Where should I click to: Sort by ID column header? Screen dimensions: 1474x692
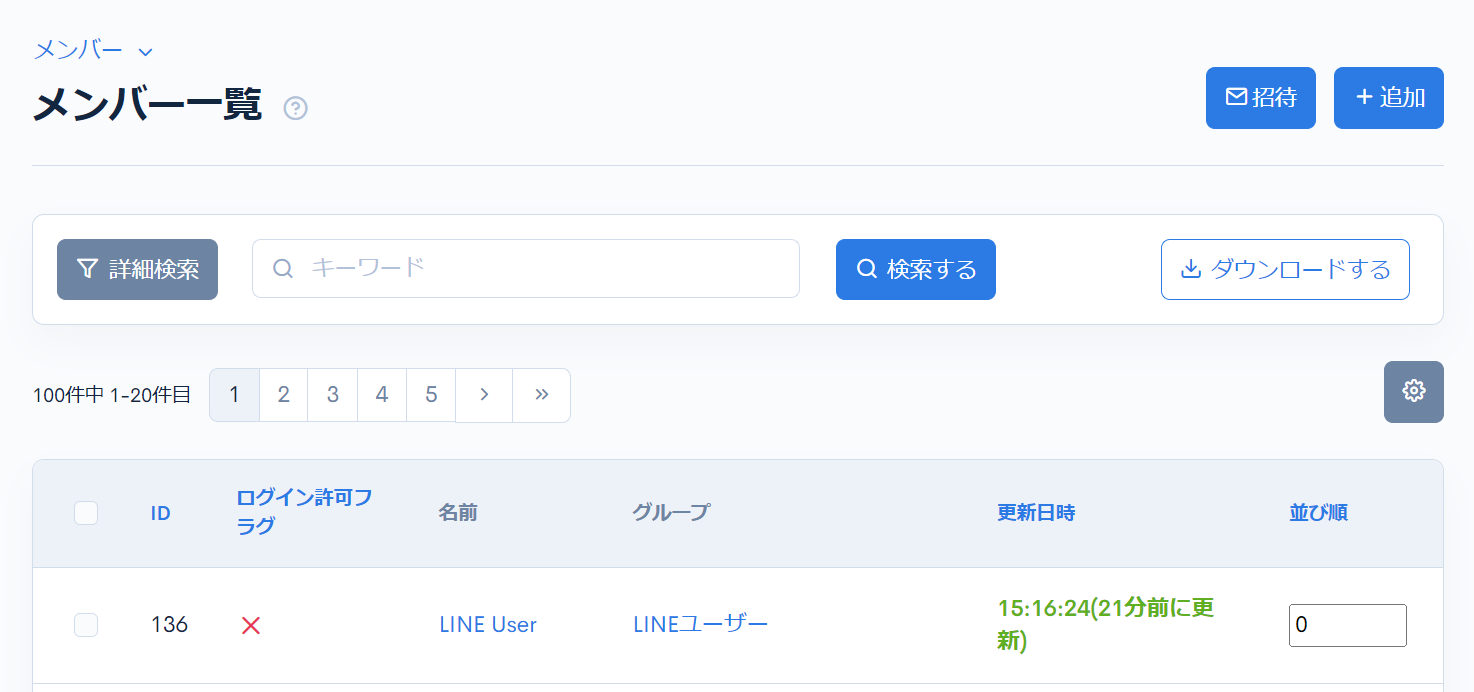[x=160, y=514]
